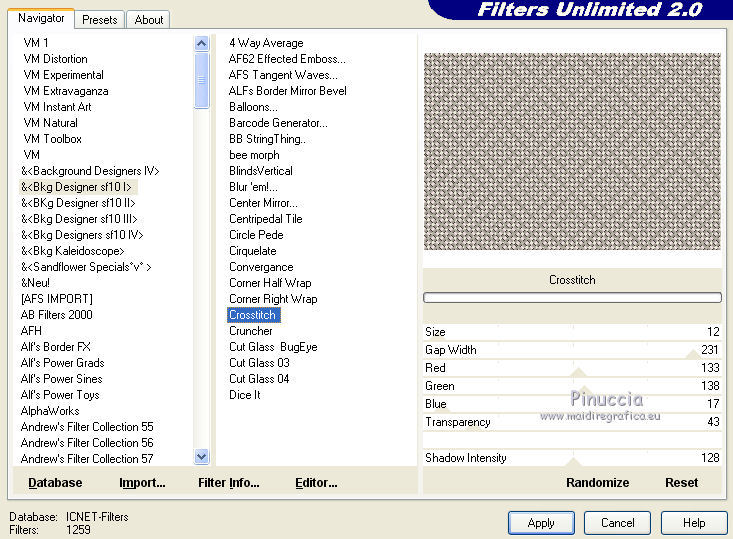Image resolution: width=733 pixels, height=539 pixels.
Task: Select &<Bkg Designer sf10 I> category
Action: [x=79, y=187]
